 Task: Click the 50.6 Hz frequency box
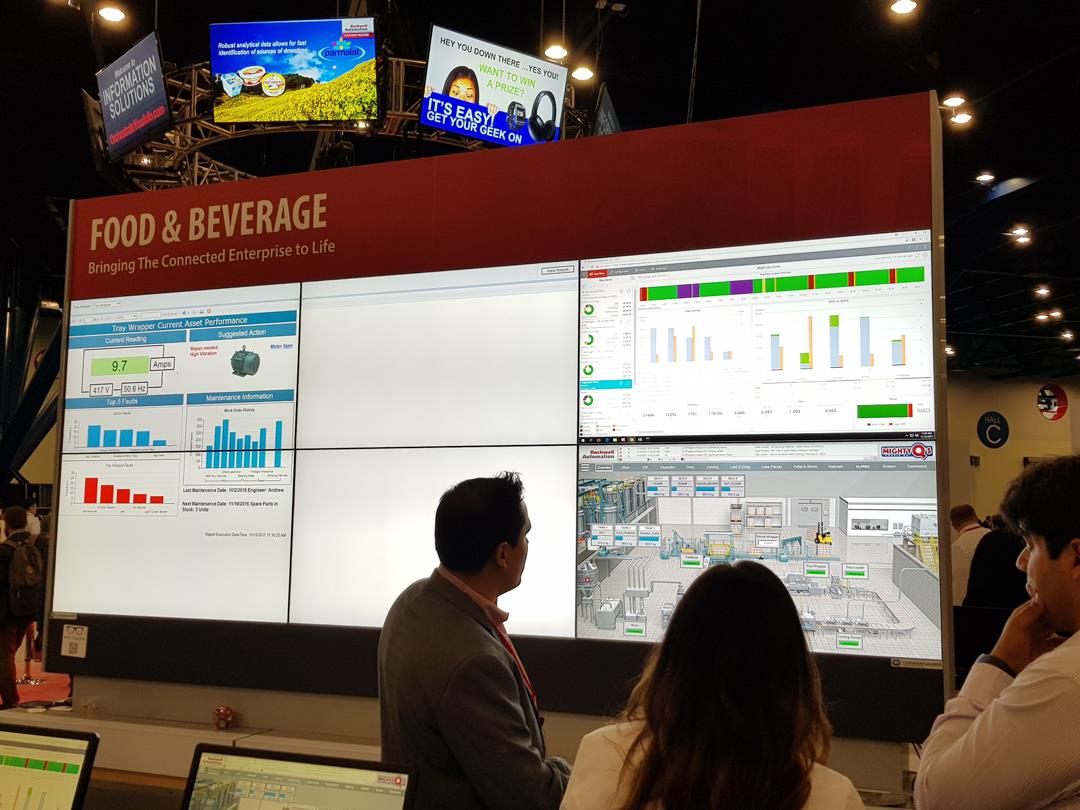pos(134,388)
